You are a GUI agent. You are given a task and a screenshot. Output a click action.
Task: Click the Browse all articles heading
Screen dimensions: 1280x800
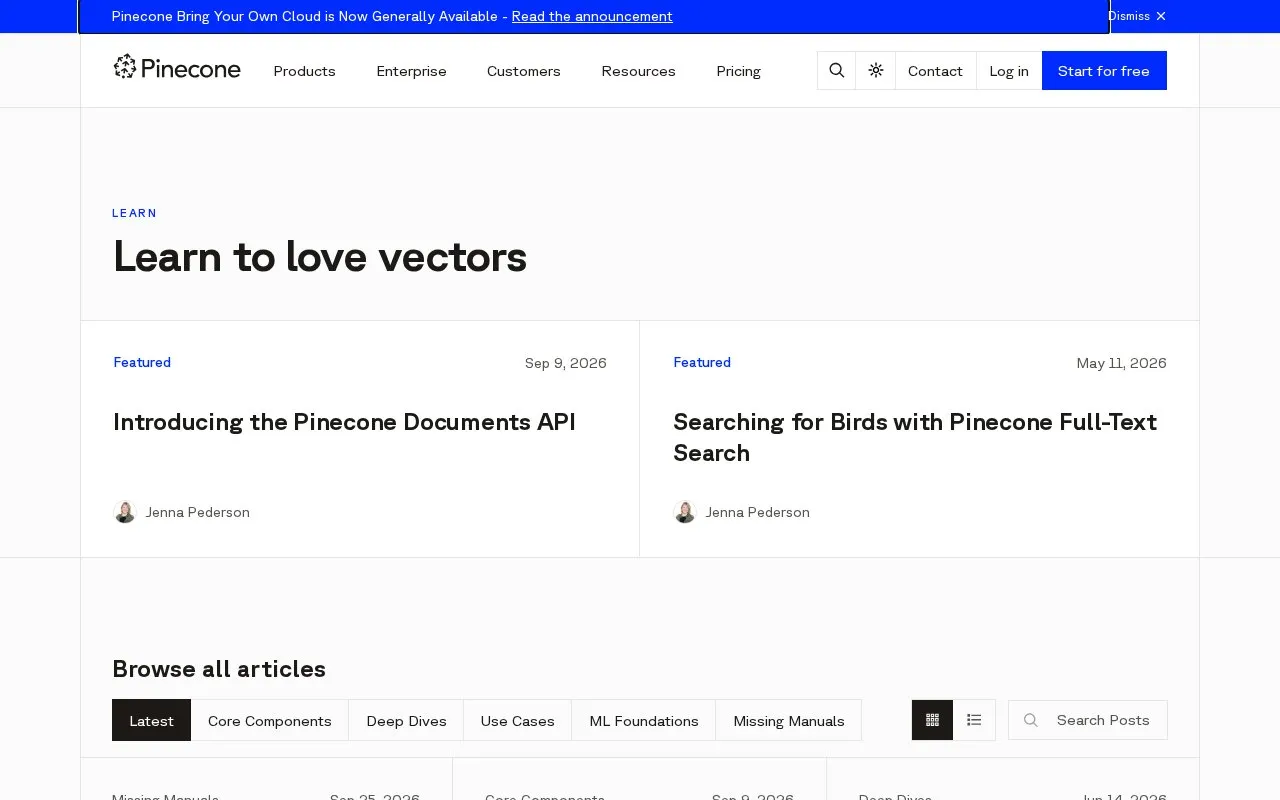(219, 669)
